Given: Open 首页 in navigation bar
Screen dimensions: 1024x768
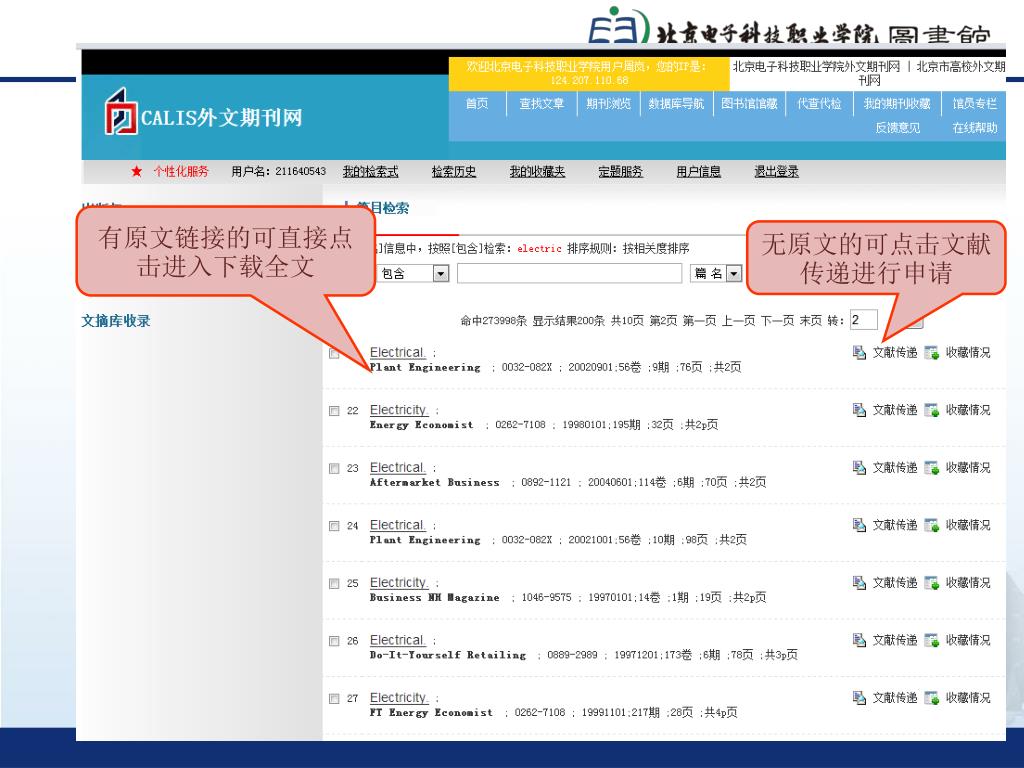Looking at the screenshot, I should click(477, 103).
